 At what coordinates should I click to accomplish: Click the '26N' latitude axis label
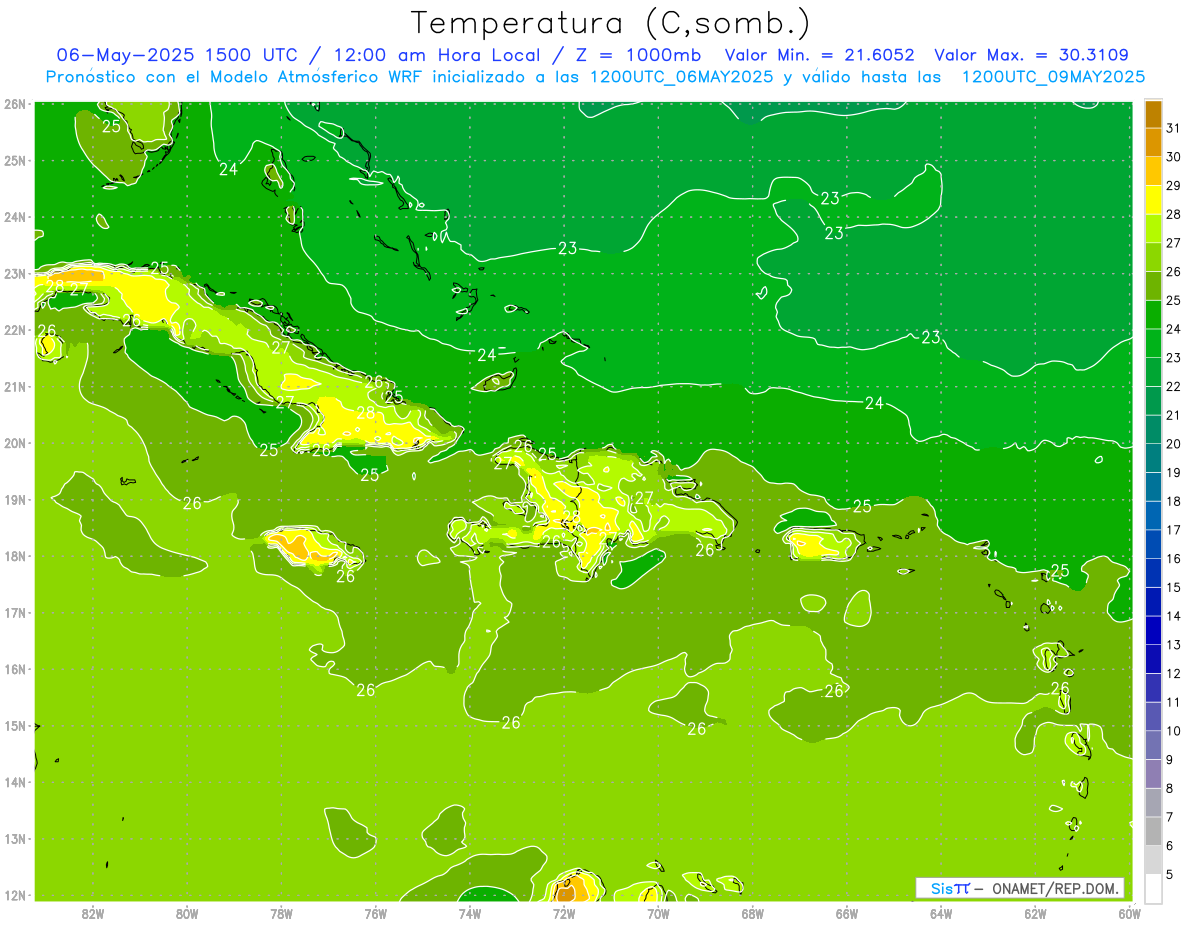pyautogui.click(x=15, y=104)
